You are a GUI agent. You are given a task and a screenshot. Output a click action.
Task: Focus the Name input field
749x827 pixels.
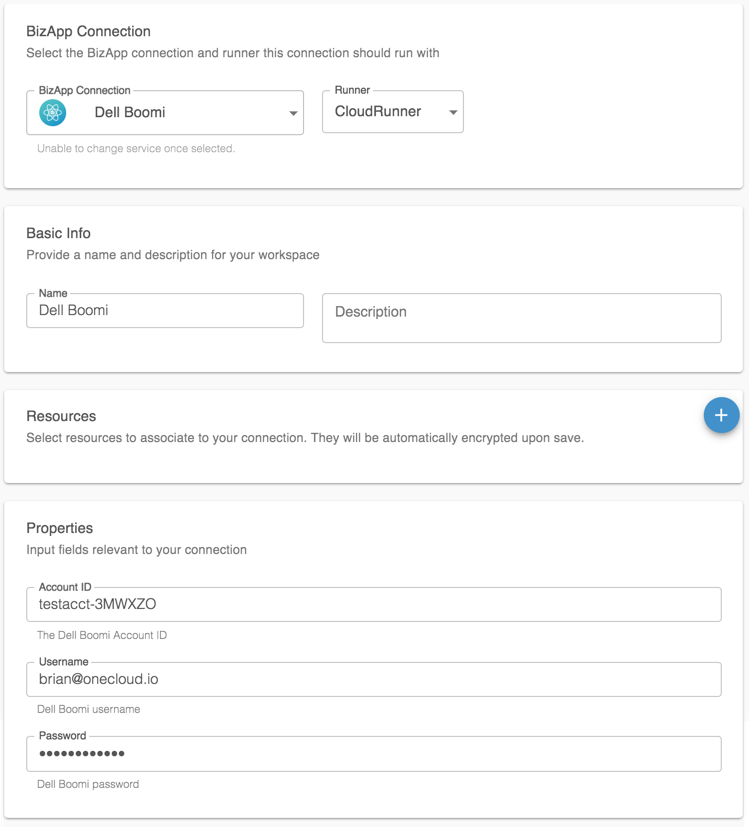coord(165,311)
